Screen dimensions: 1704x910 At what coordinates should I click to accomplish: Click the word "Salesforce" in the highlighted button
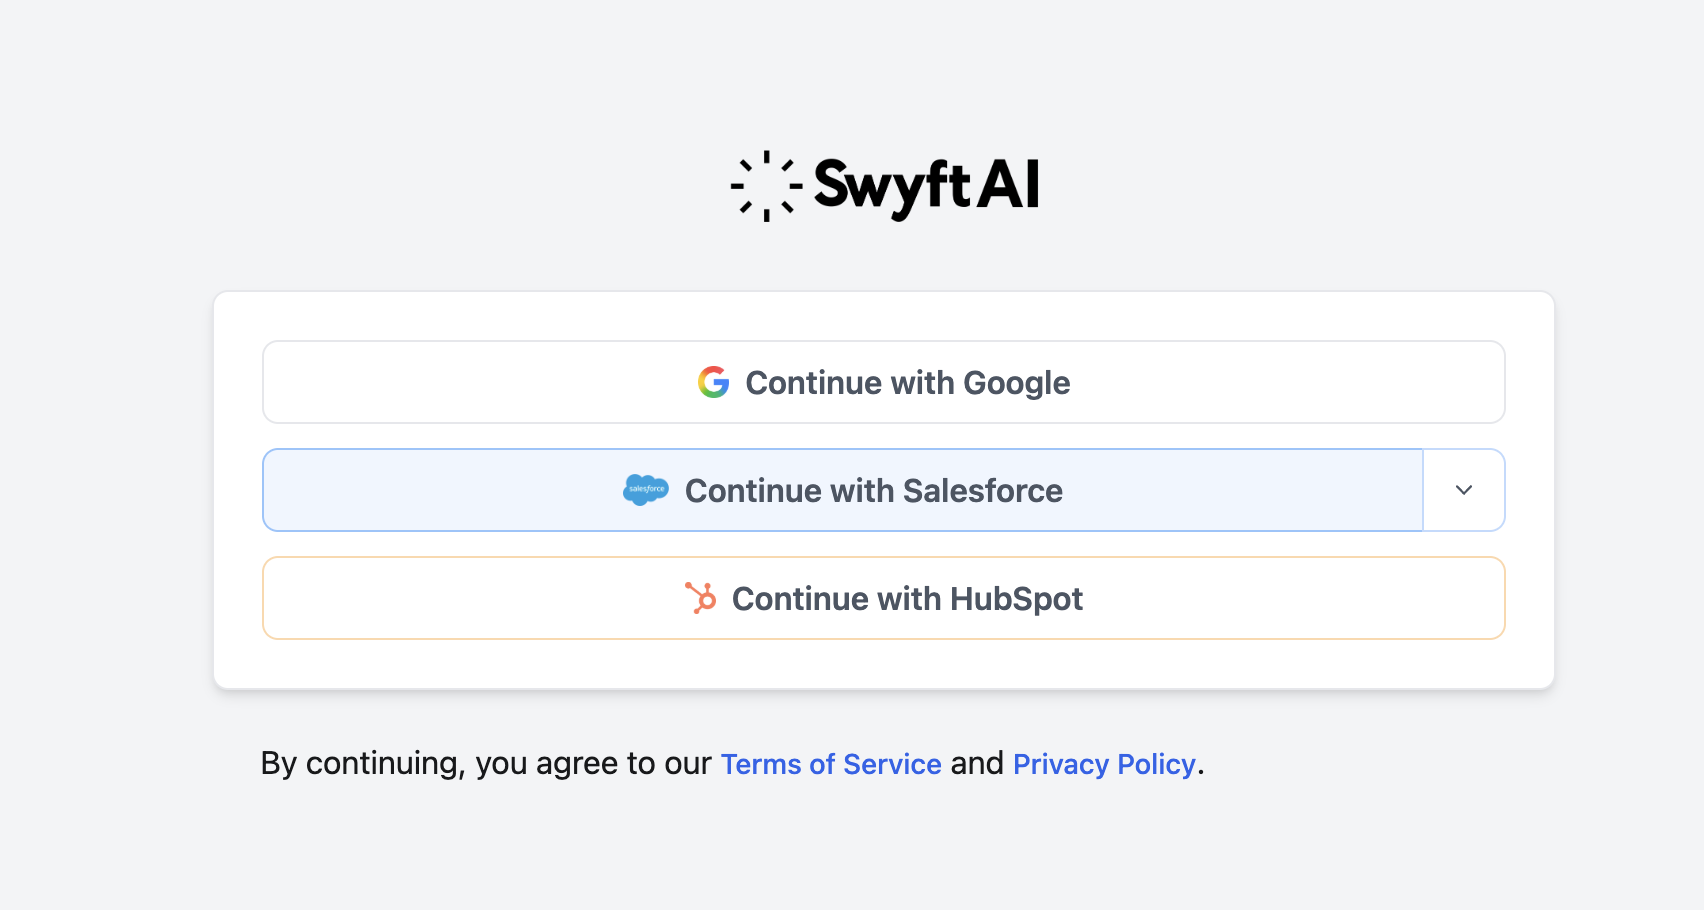coord(982,491)
